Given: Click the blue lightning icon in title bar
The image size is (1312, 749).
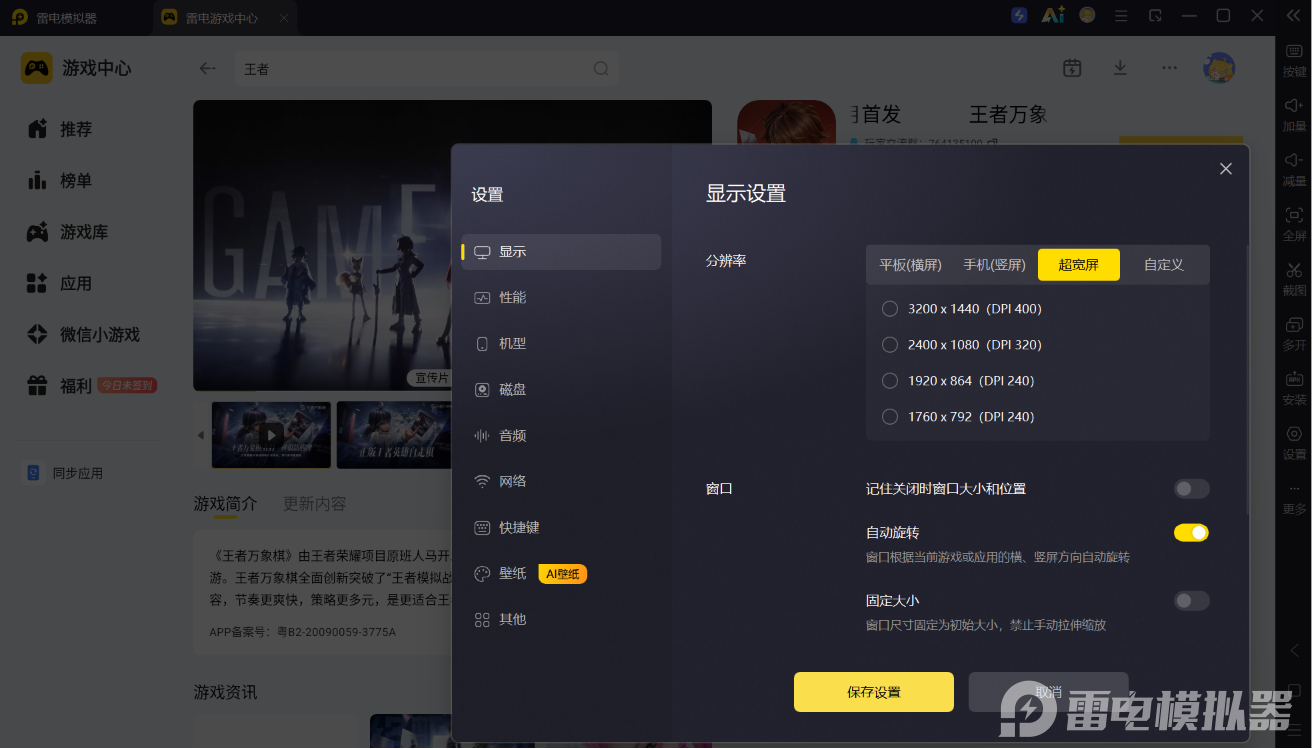Looking at the screenshot, I should tap(1019, 15).
